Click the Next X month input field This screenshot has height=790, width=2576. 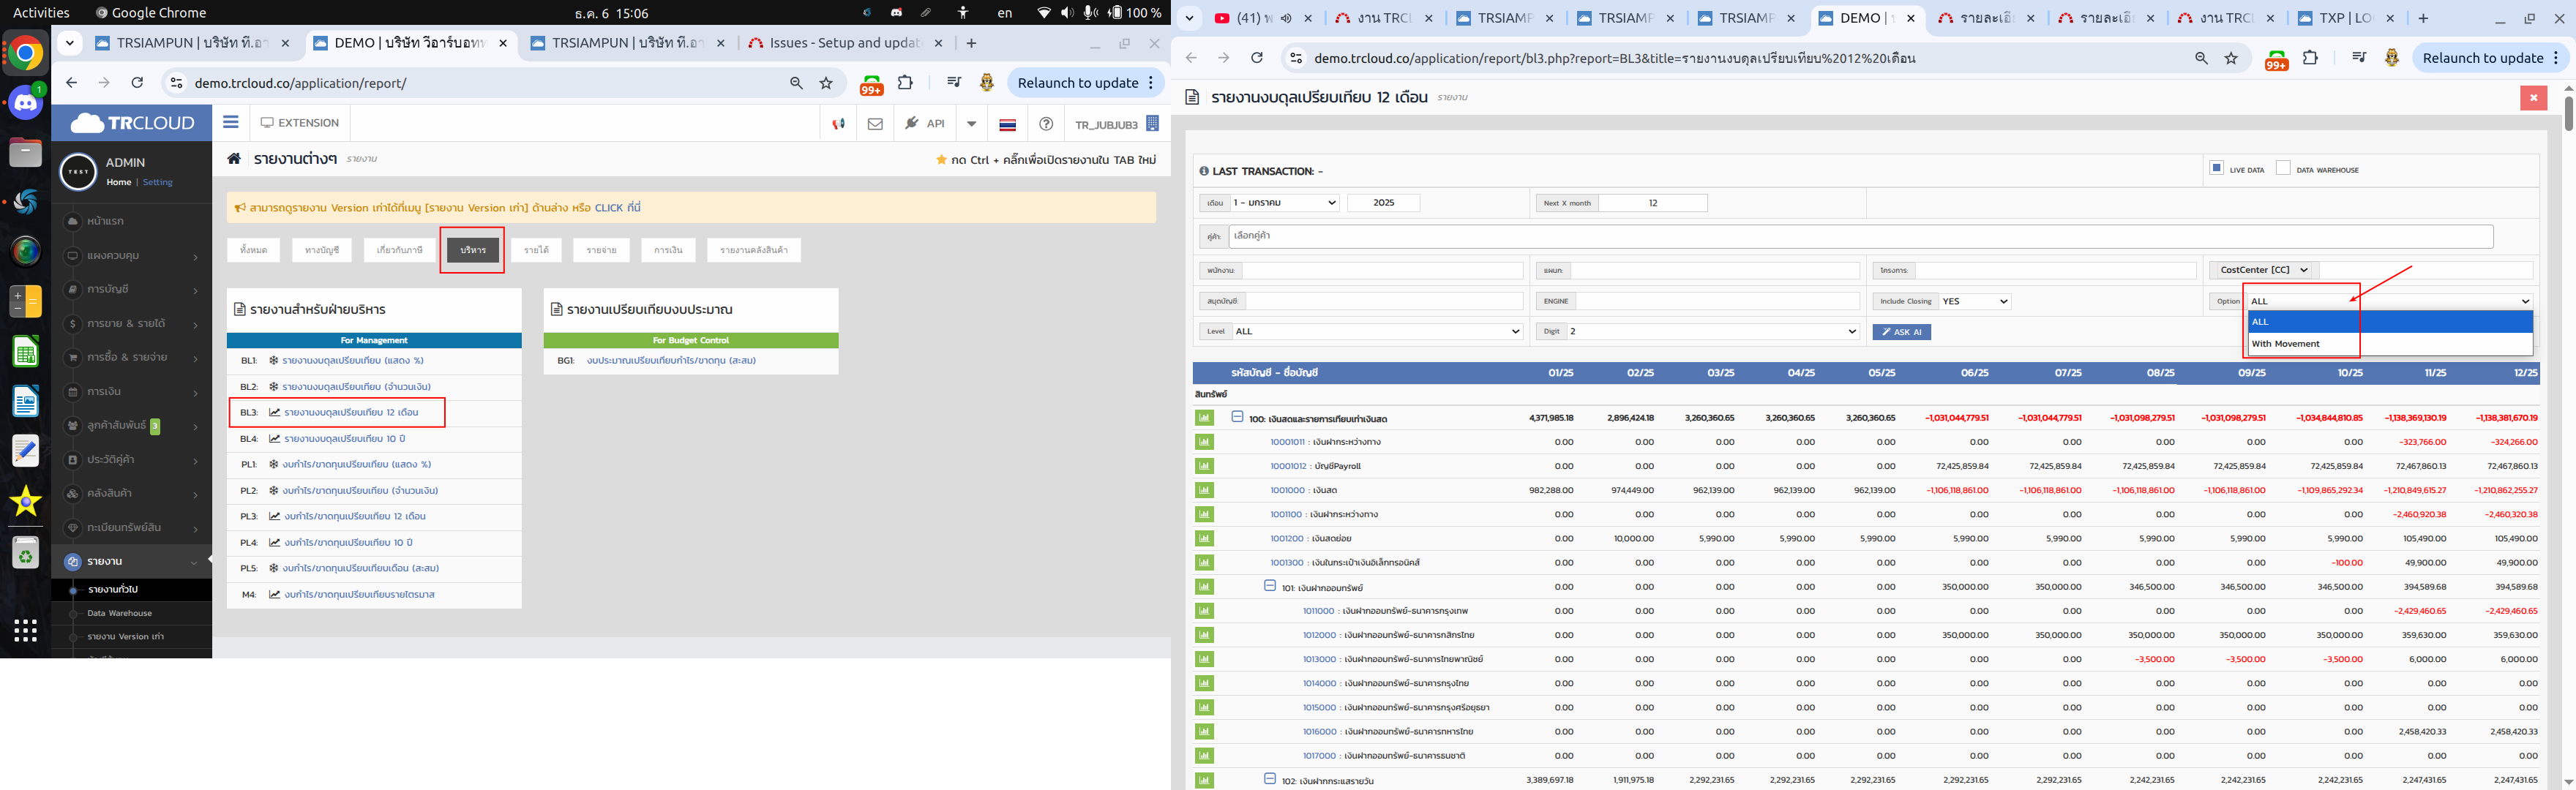point(1652,203)
